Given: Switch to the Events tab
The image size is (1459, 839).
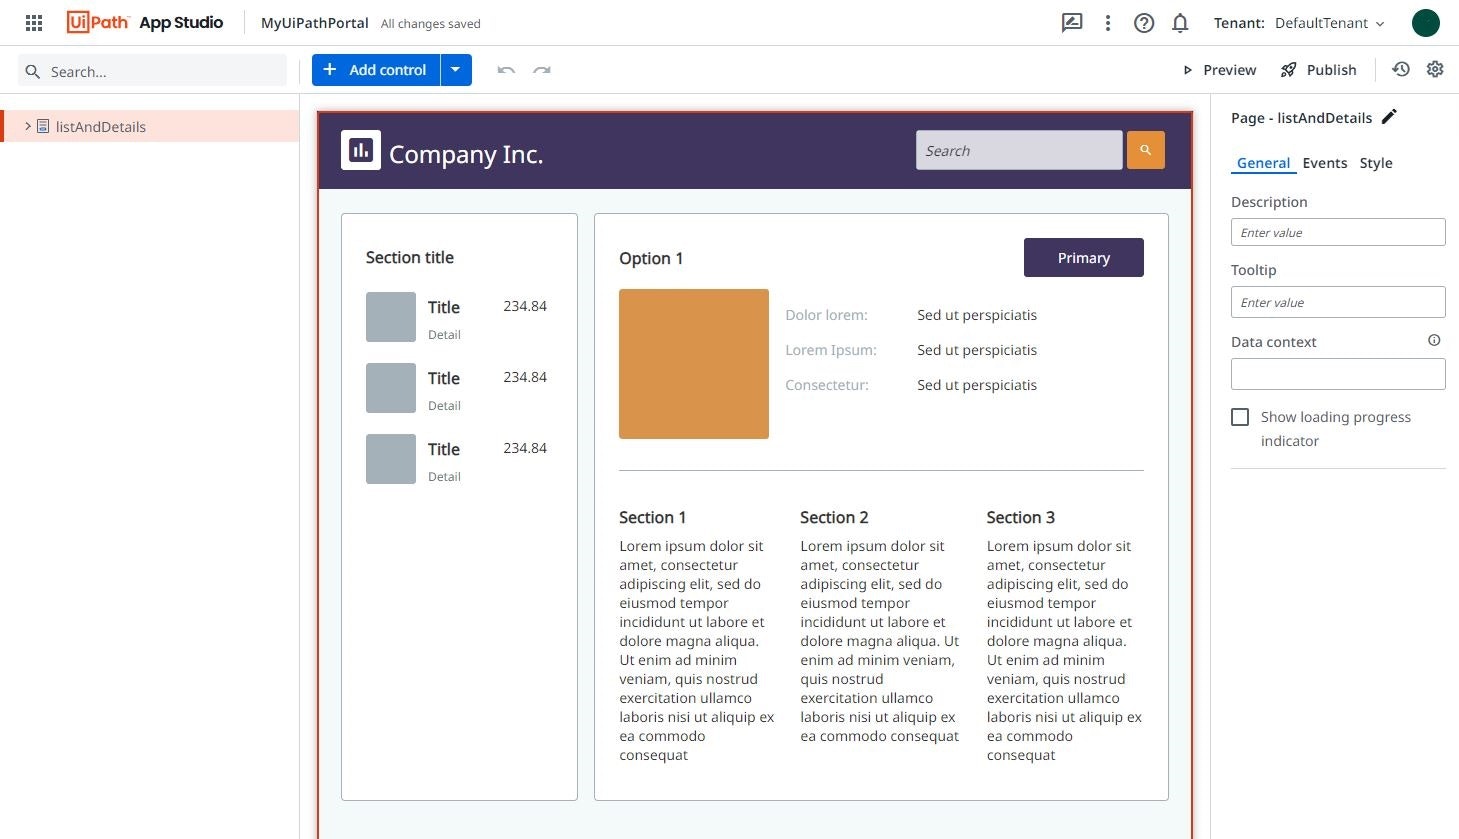Looking at the screenshot, I should [x=1325, y=162].
